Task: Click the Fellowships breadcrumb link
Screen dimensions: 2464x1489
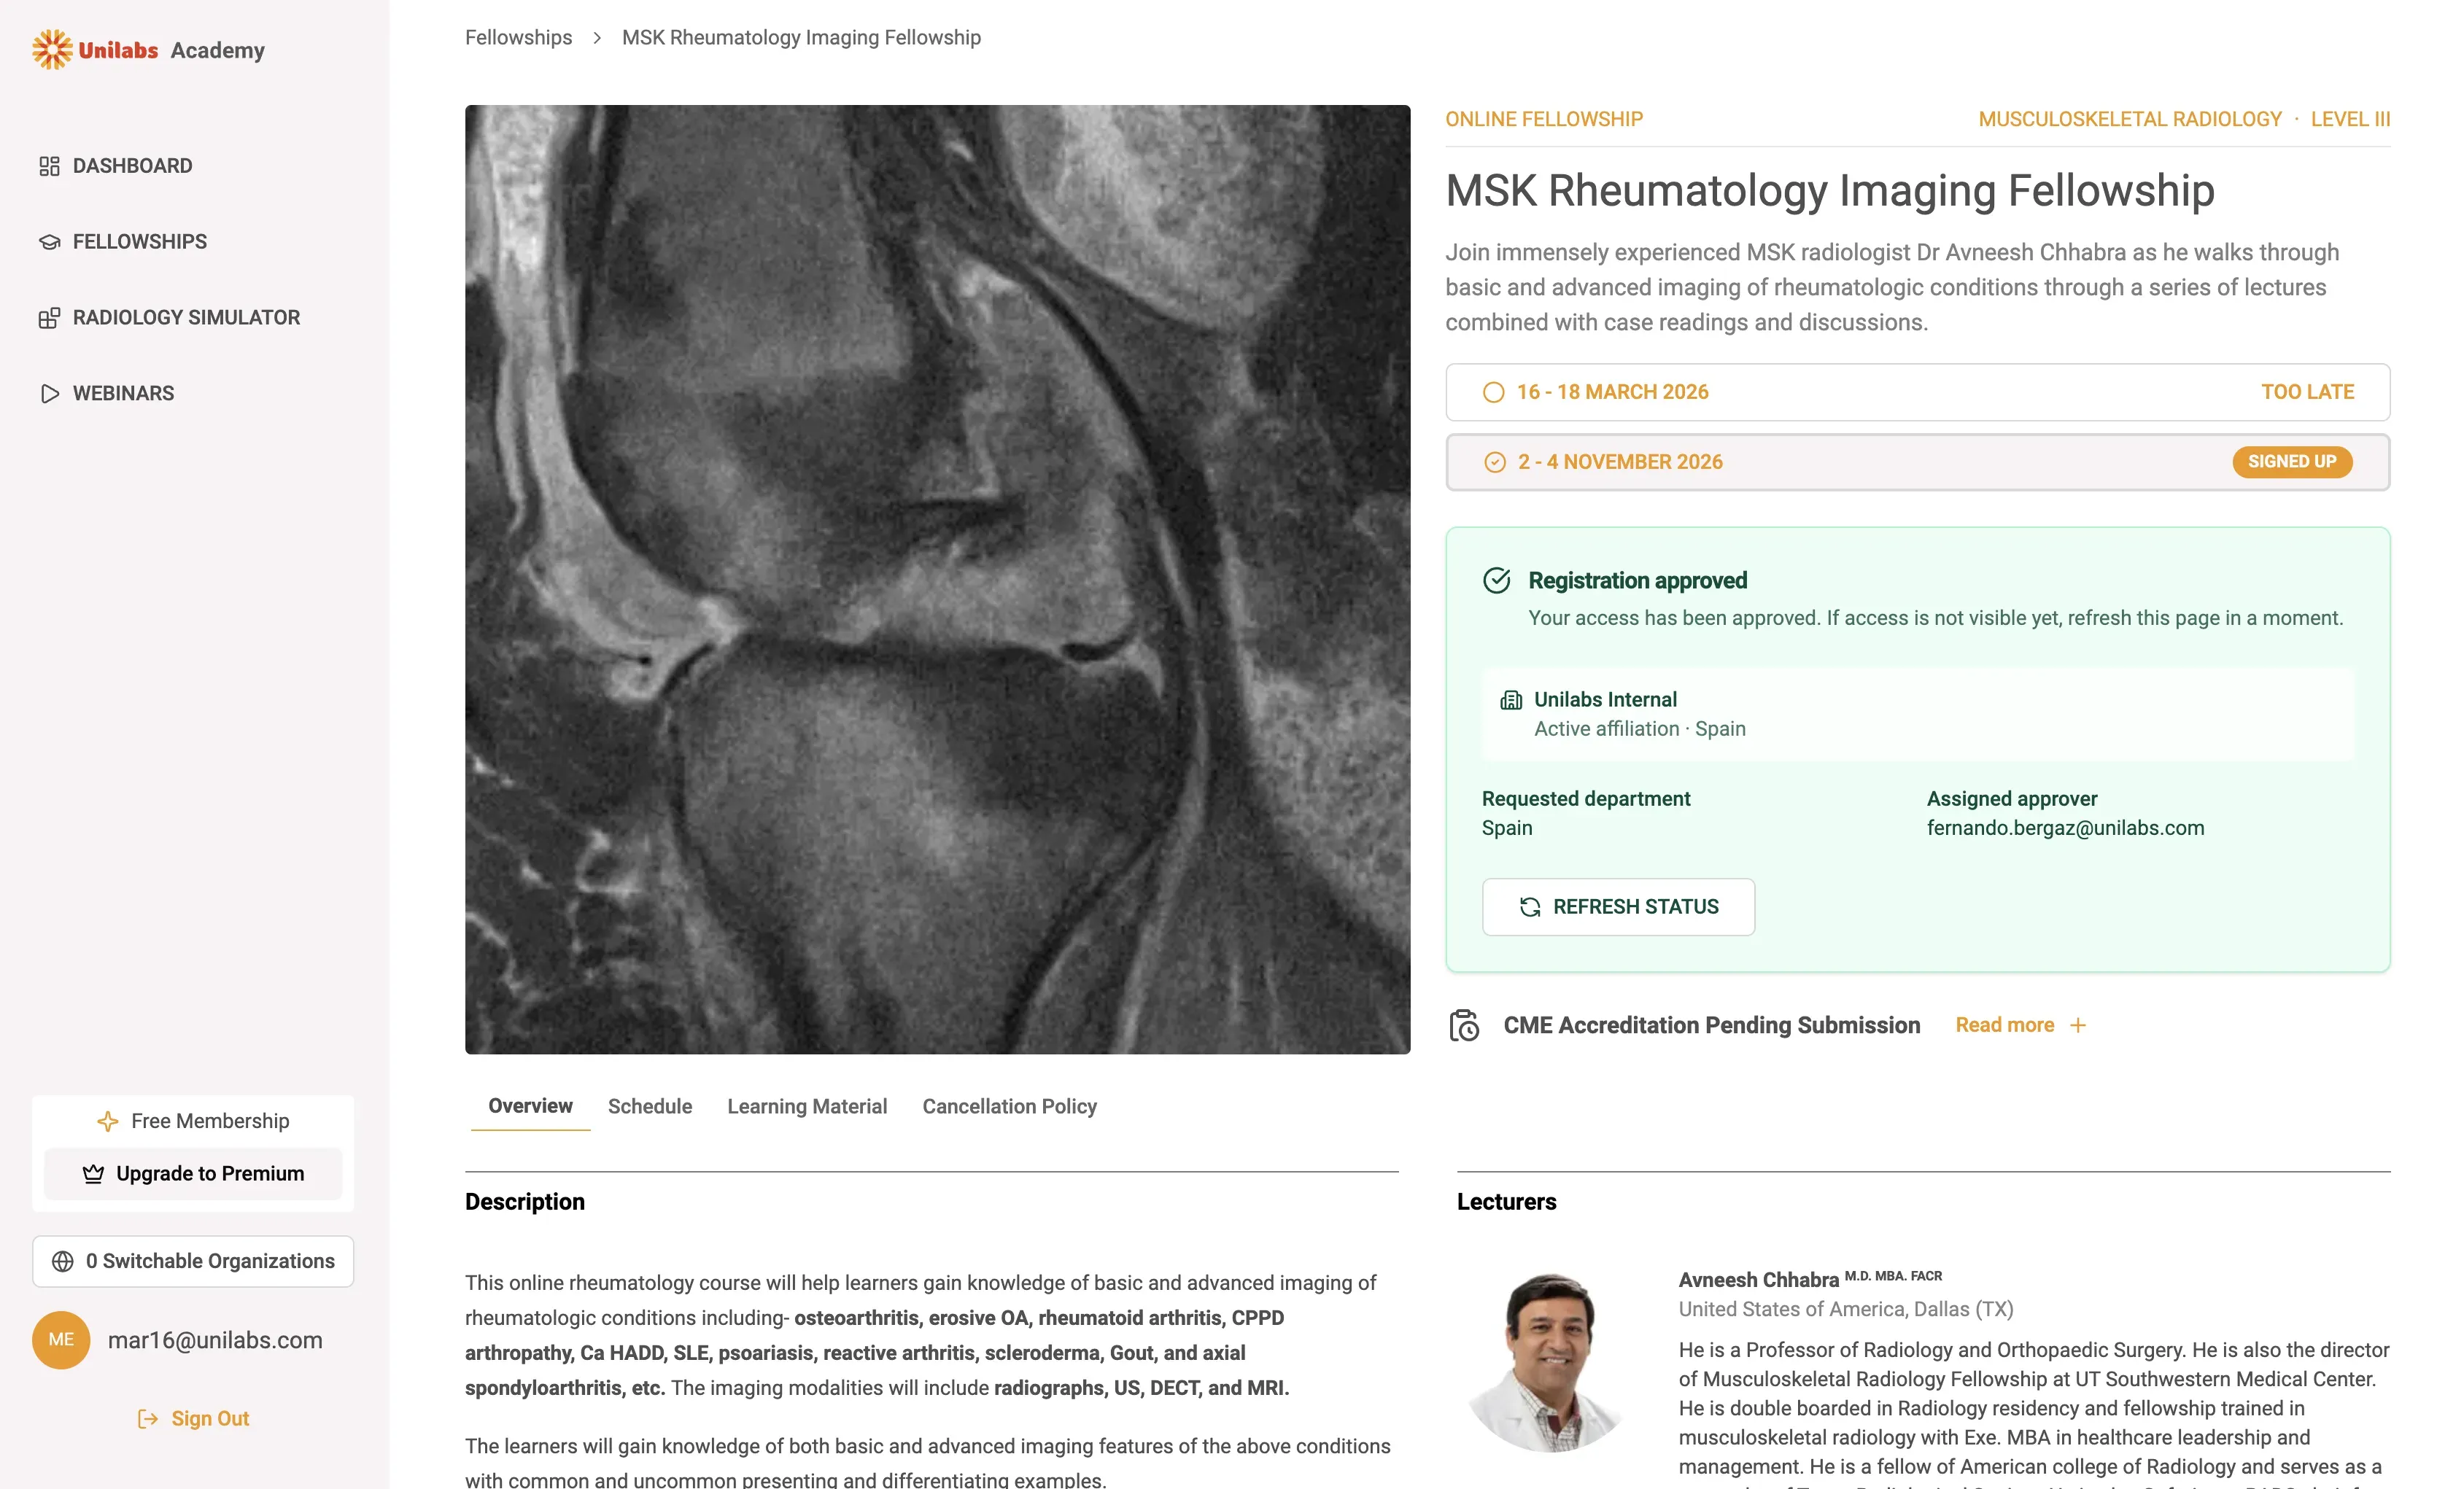Action: tap(518, 38)
